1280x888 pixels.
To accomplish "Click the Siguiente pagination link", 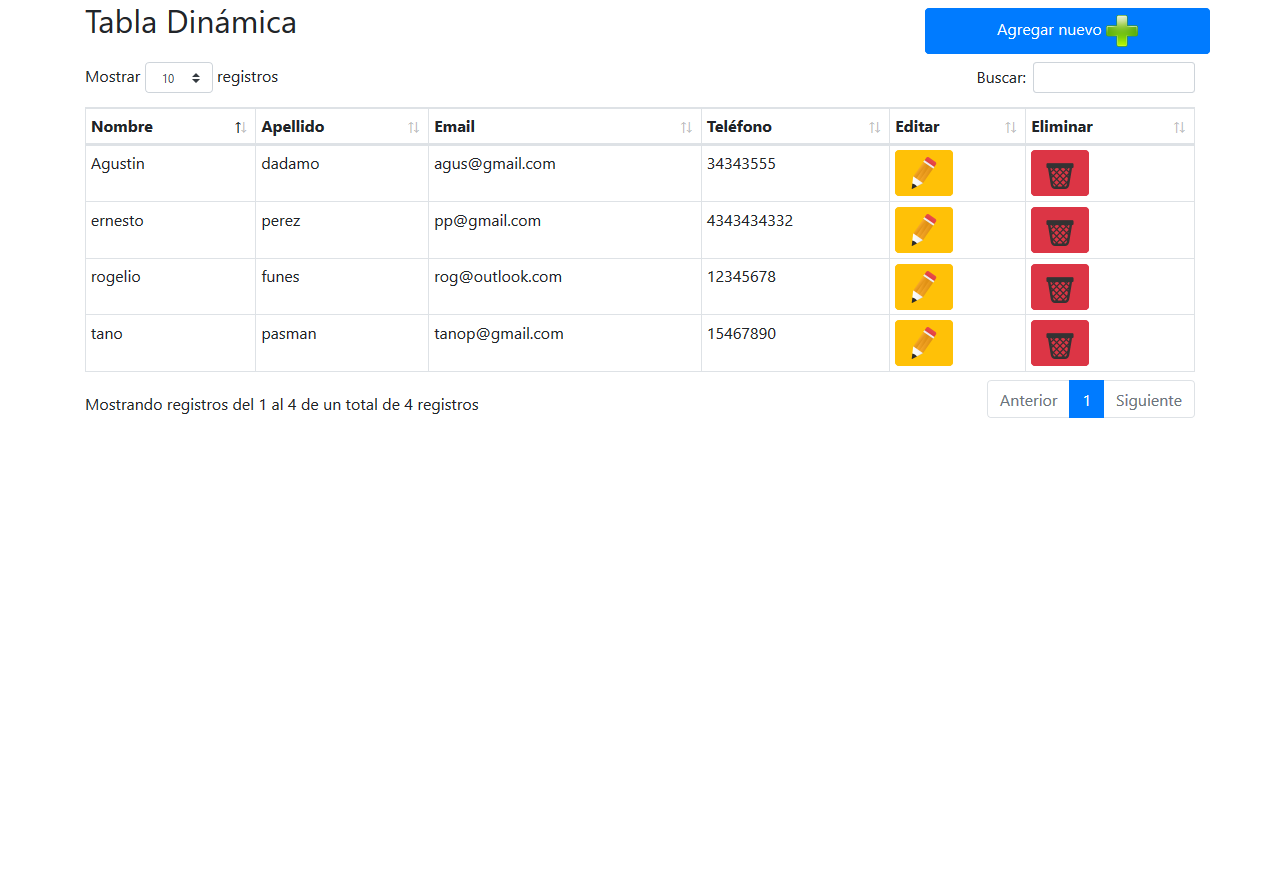I will [x=1148, y=400].
